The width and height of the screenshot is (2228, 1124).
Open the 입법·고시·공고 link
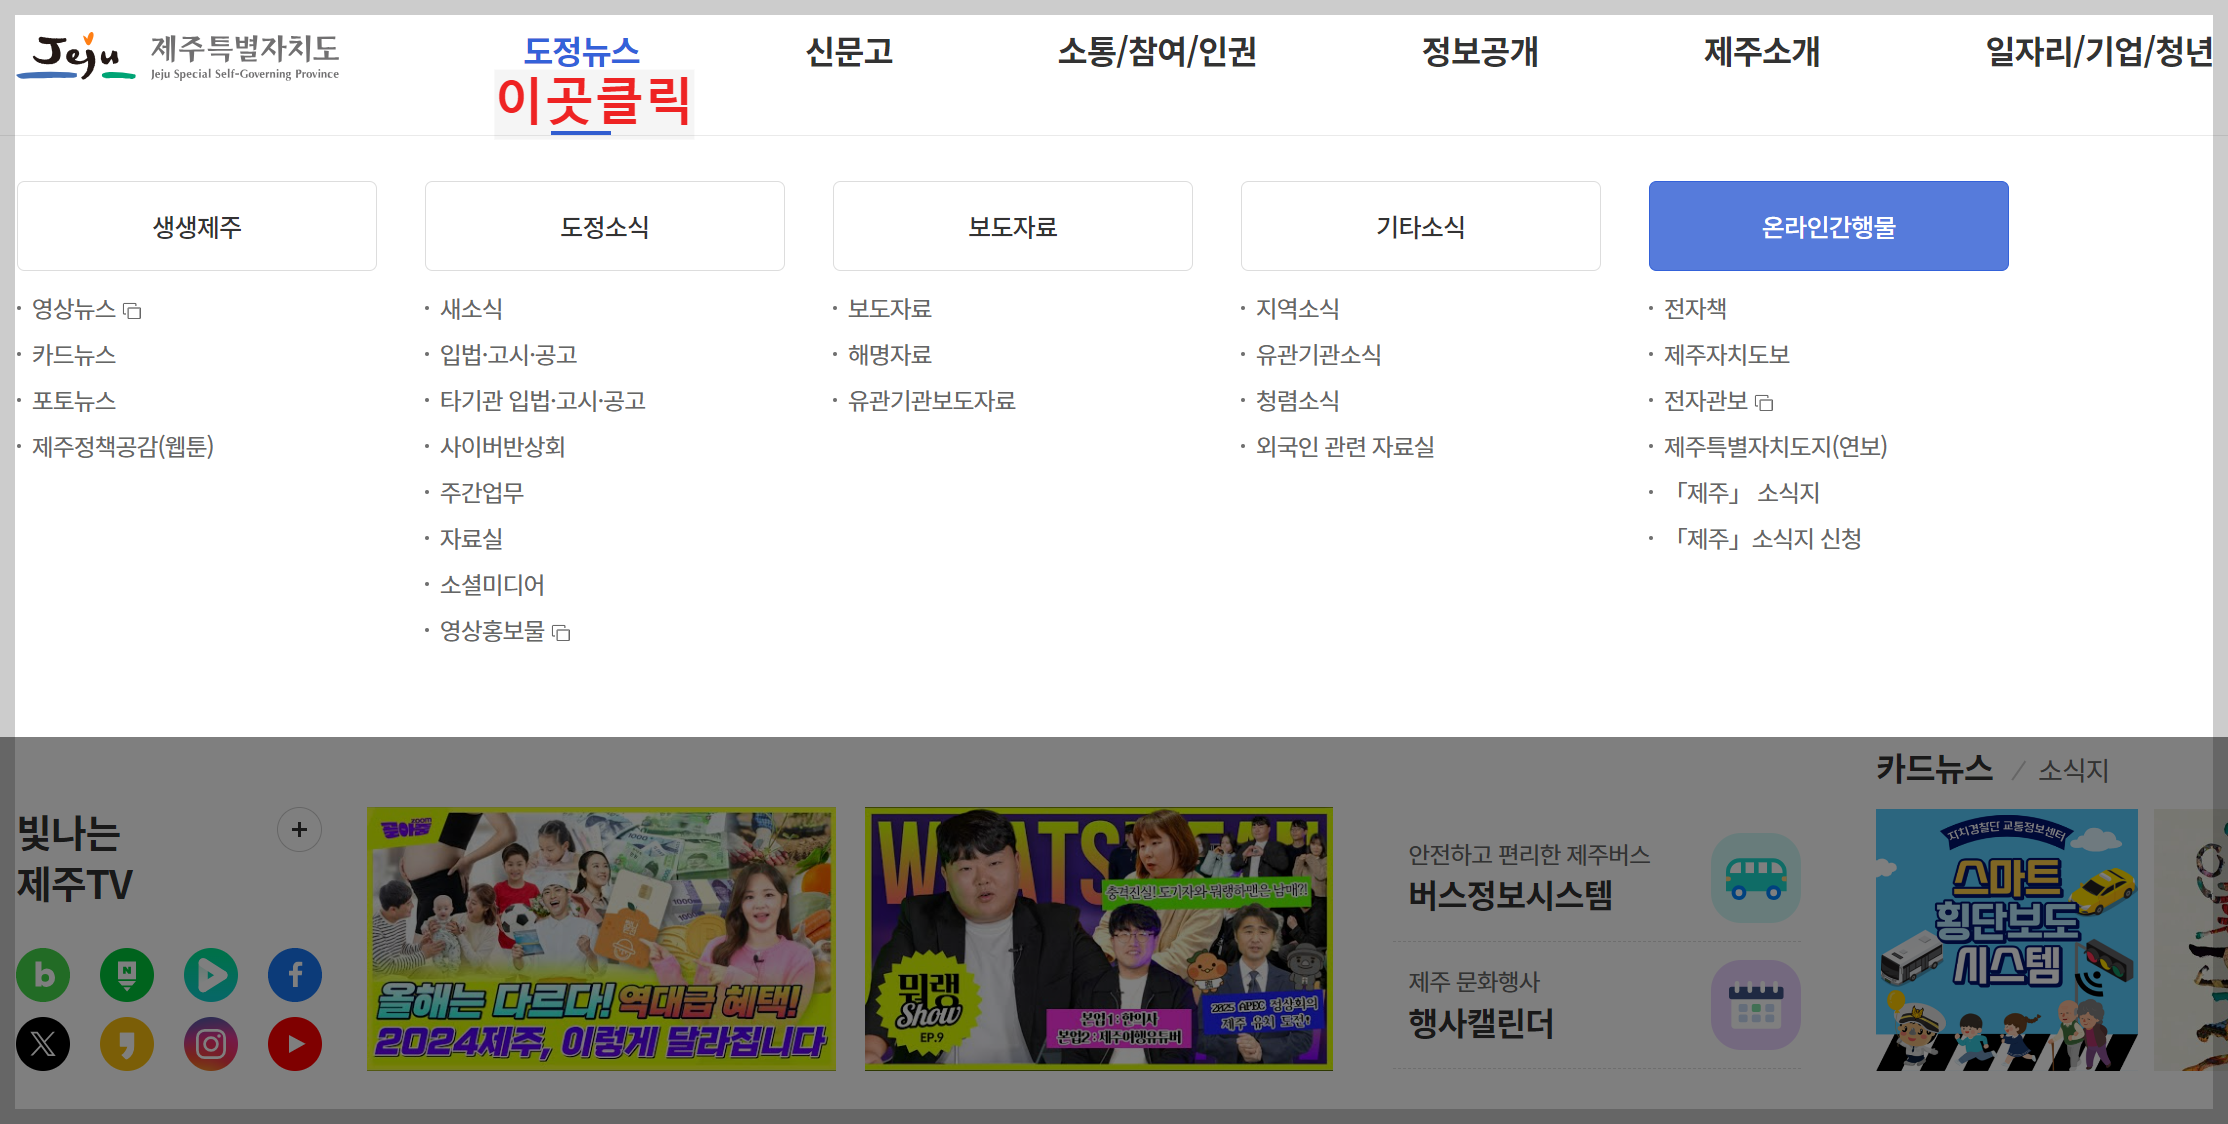click(x=508, y=355)
